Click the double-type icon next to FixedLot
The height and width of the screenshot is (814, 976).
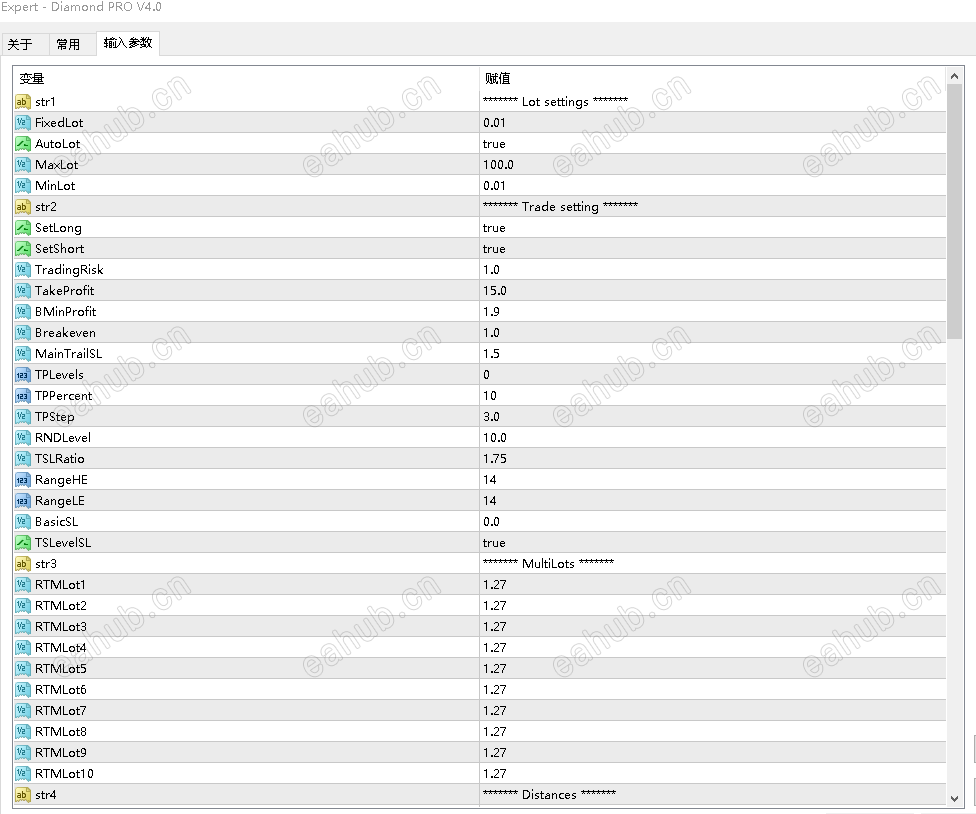point(23,123)
